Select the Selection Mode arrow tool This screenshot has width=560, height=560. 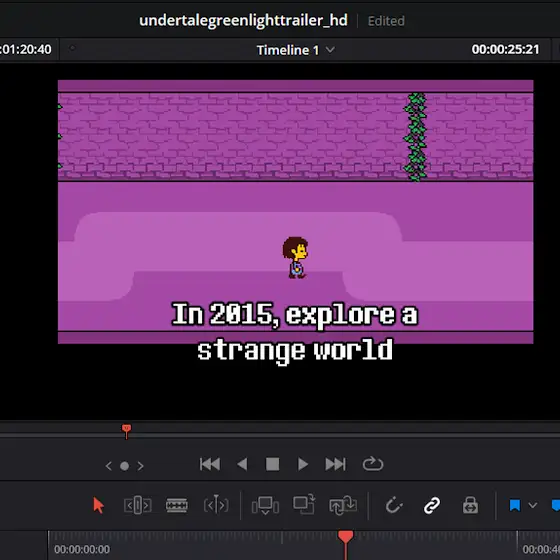coord(99,506)
